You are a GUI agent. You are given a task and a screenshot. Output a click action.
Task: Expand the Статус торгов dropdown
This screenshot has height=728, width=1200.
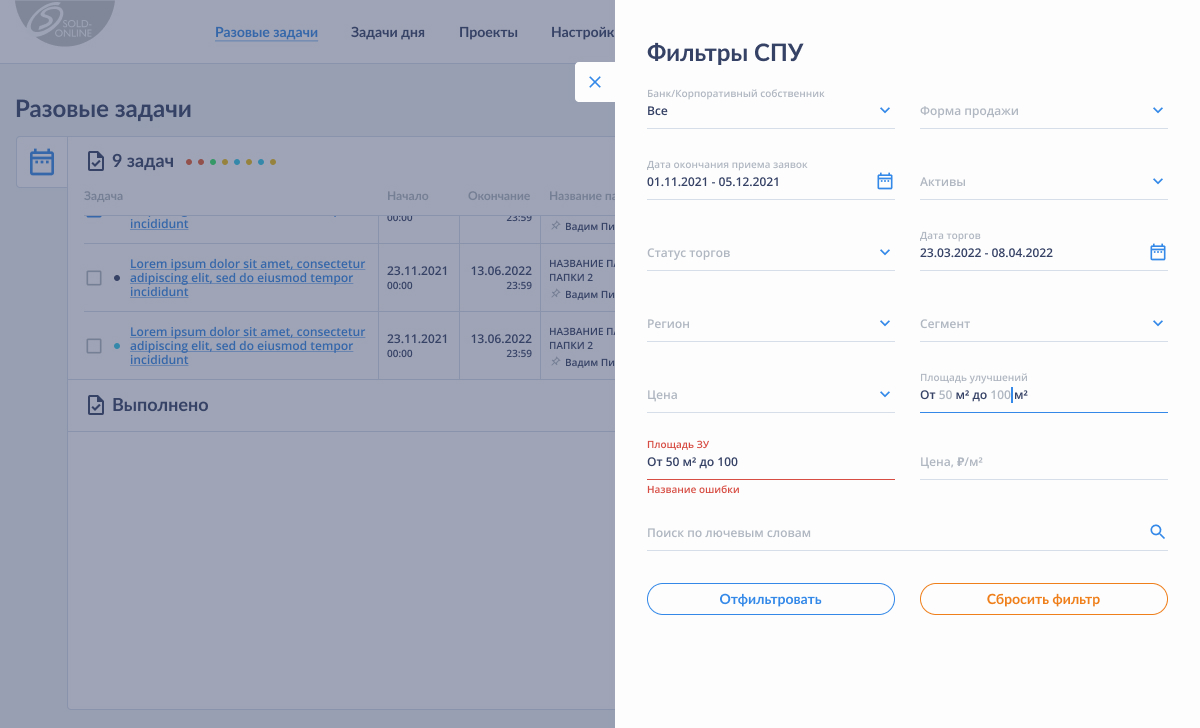pyautogui.click(x=771, y=253)
